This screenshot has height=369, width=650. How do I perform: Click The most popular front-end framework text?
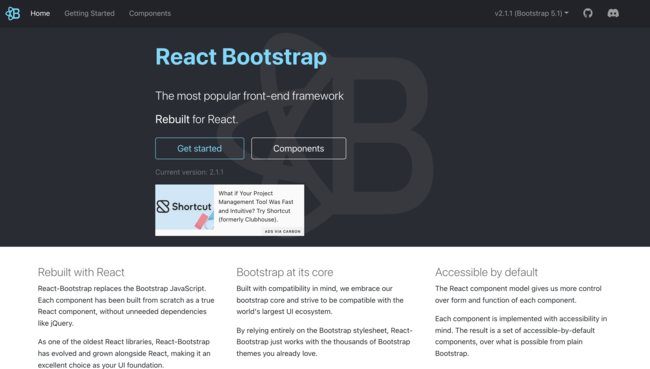(249, 96)
